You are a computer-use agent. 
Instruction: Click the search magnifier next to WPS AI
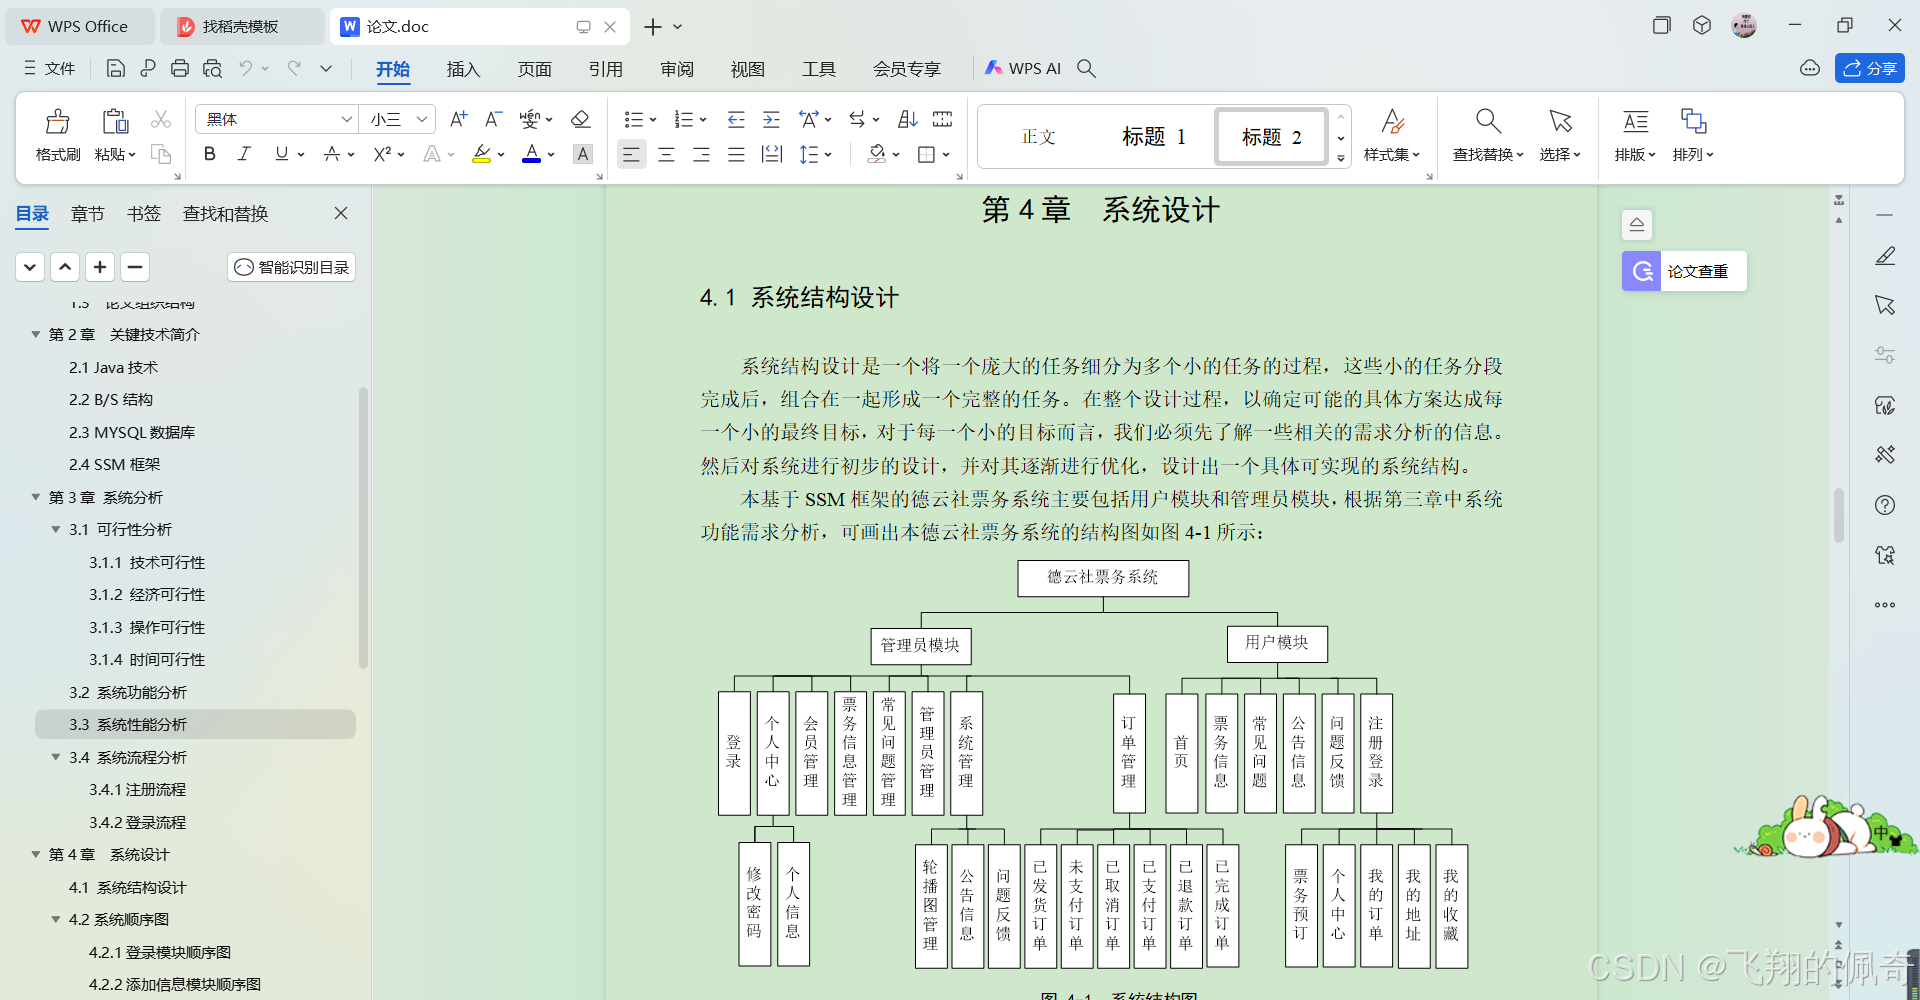click(1087, 68)
